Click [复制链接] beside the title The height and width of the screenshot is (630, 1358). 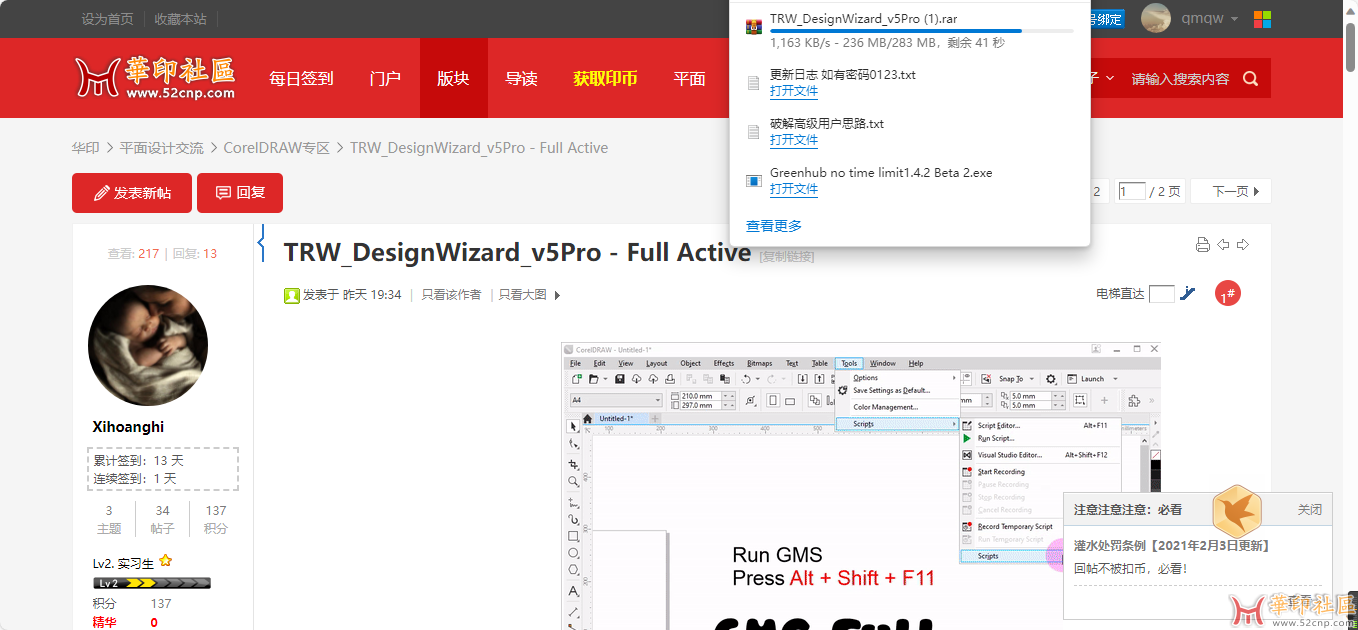pos(787,257)
